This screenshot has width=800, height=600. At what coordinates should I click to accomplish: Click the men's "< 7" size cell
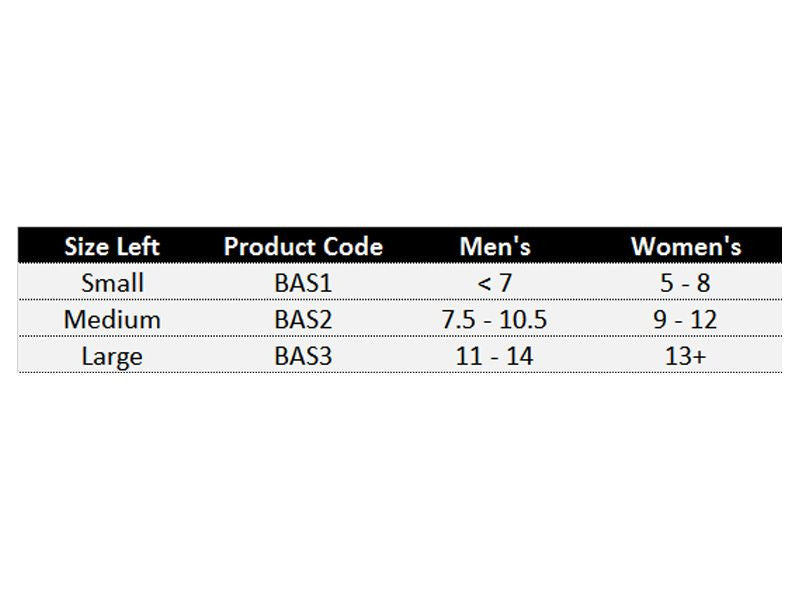(x=494, y=283)
